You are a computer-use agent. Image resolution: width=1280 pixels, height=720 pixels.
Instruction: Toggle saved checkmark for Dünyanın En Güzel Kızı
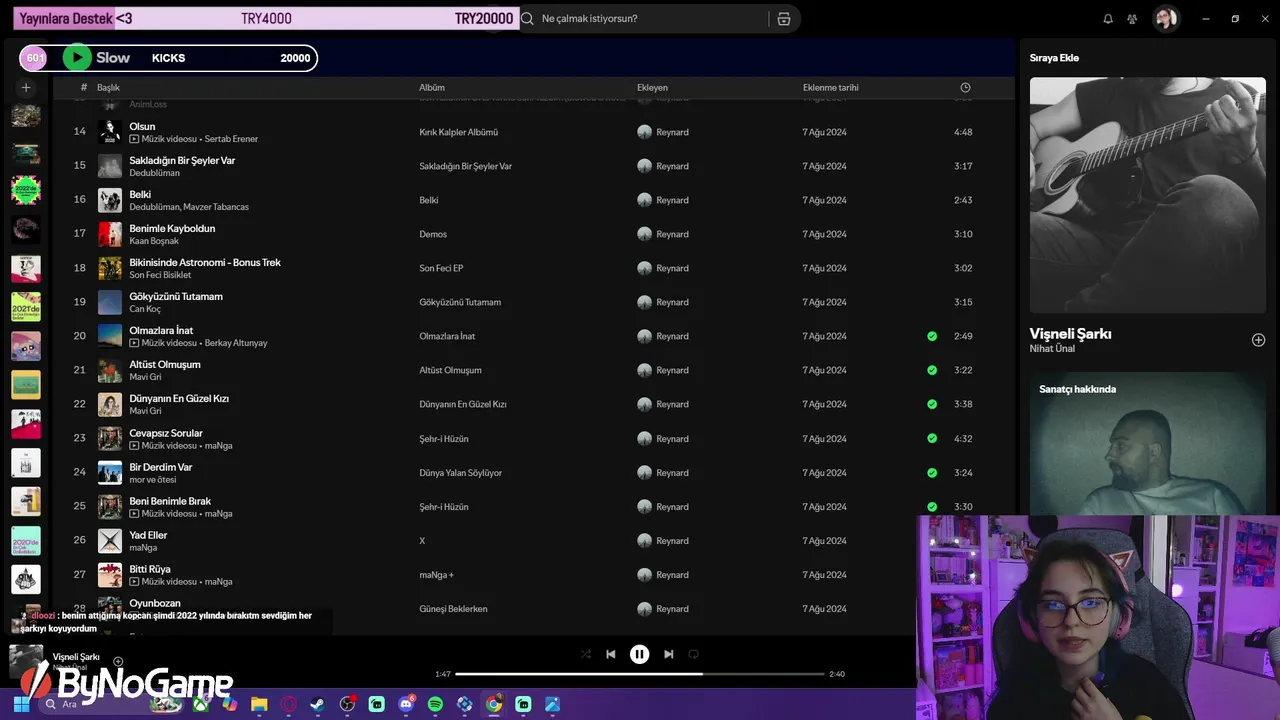pyautogui.click(x=932, y=404)
